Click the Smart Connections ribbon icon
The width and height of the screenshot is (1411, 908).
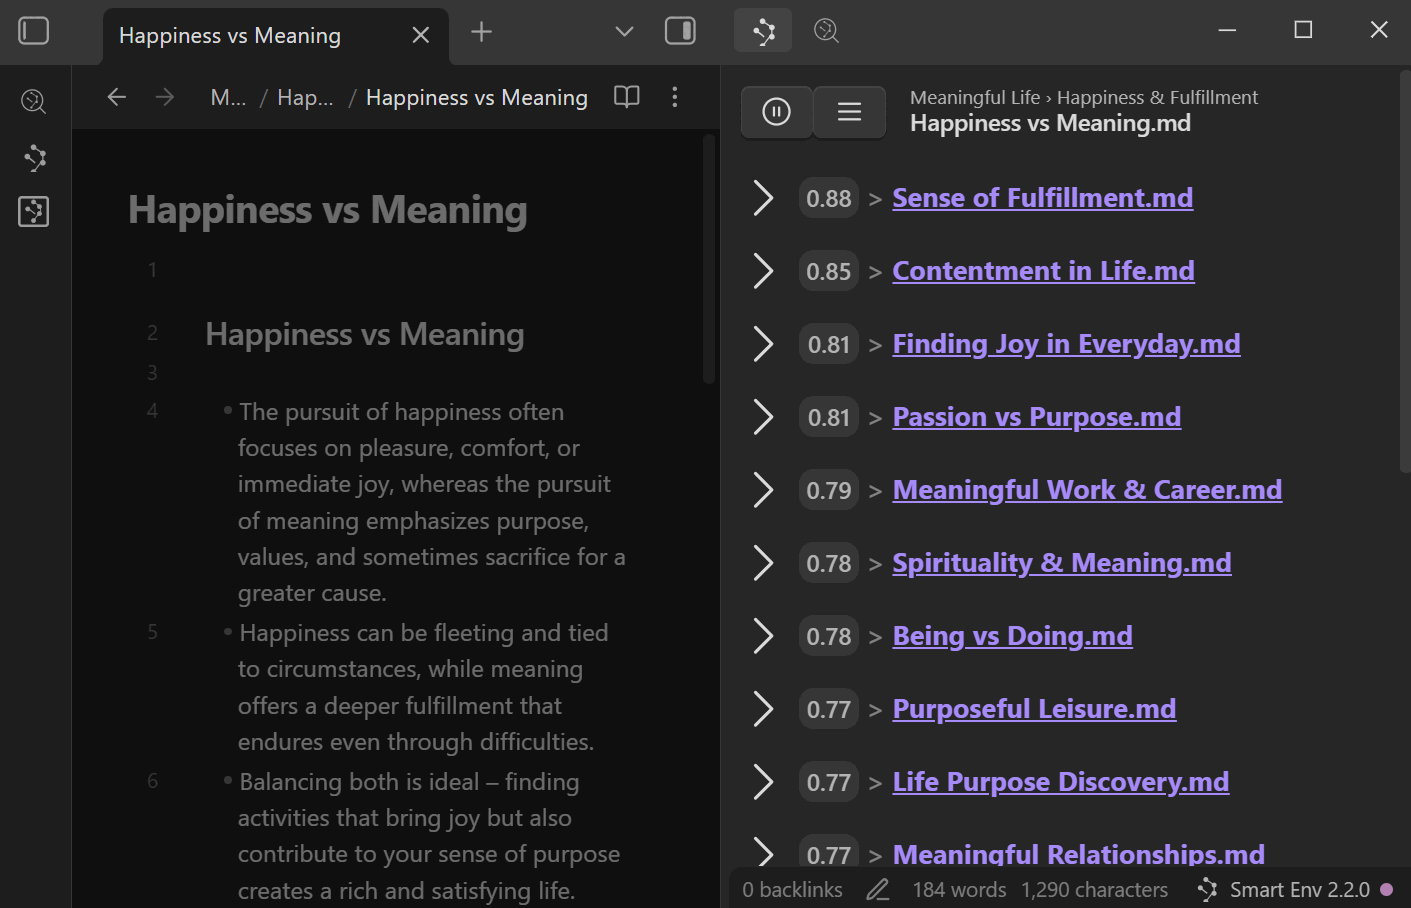pyautogui.click(x=34, y=157)
